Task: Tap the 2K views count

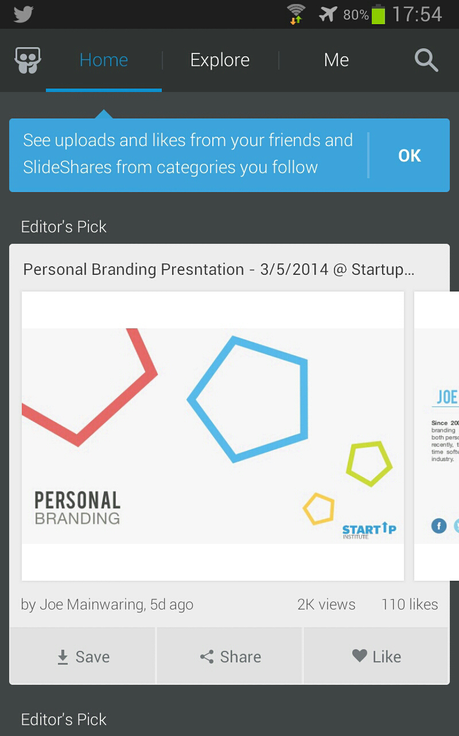Action: click(x=326, y=604)
